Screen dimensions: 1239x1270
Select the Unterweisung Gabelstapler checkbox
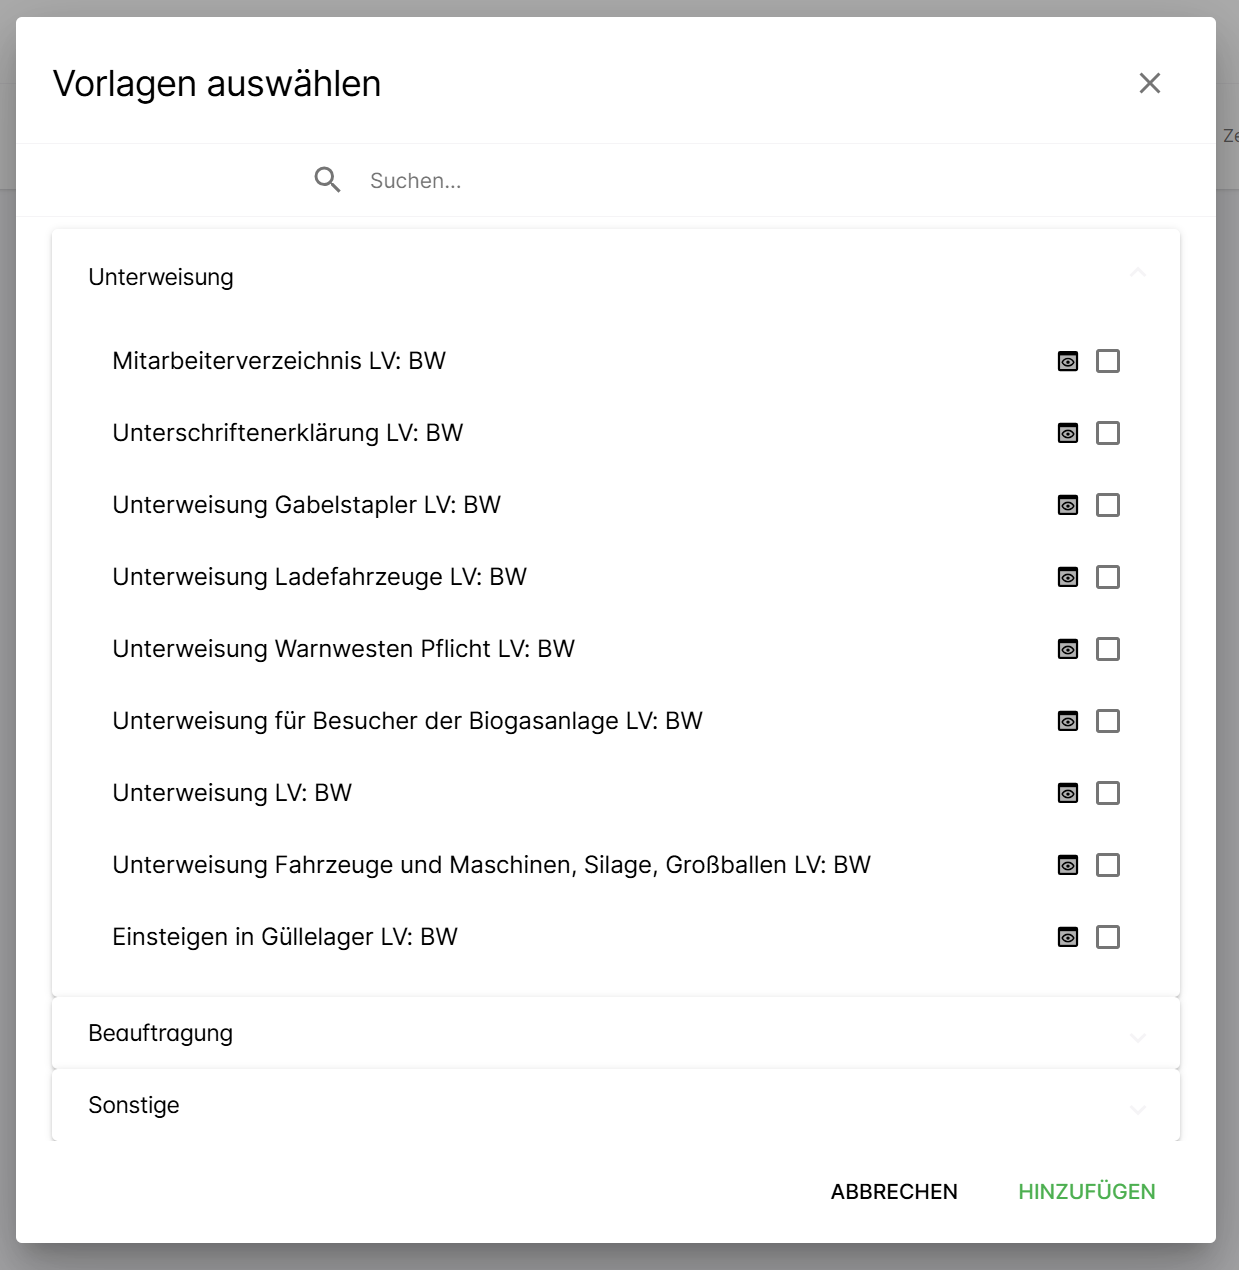coord(1108,505)
